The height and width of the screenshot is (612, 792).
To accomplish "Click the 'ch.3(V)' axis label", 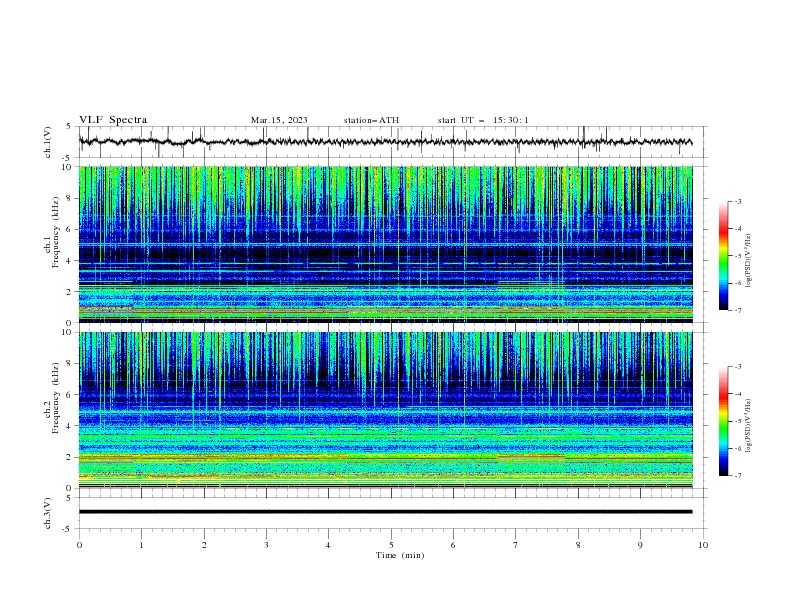I will click(x=48, y=513).
